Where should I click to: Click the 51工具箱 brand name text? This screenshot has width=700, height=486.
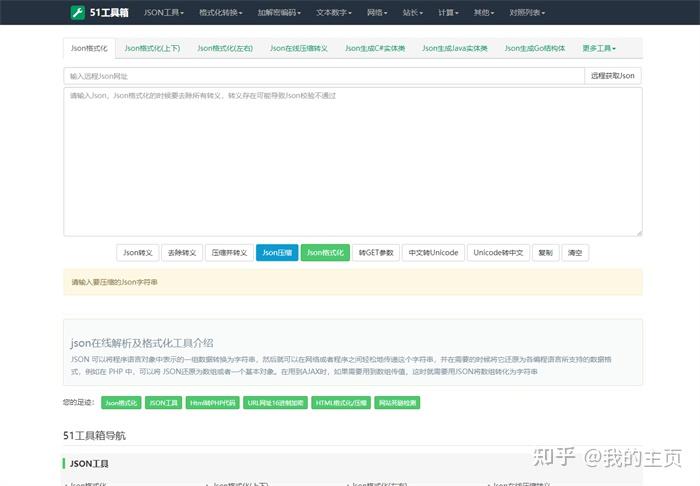coord(109,12)
